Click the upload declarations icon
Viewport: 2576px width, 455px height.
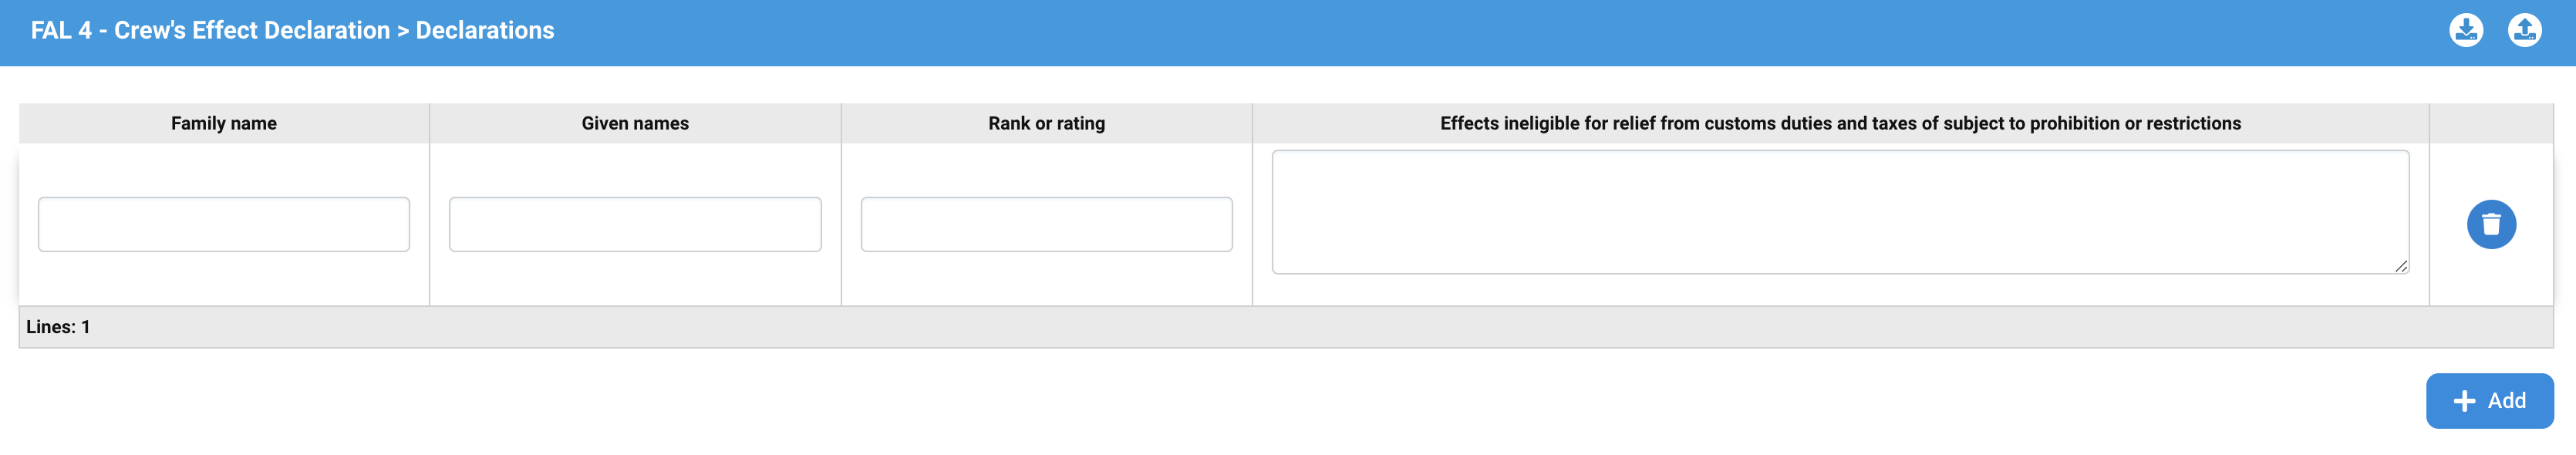[2524, 30]
